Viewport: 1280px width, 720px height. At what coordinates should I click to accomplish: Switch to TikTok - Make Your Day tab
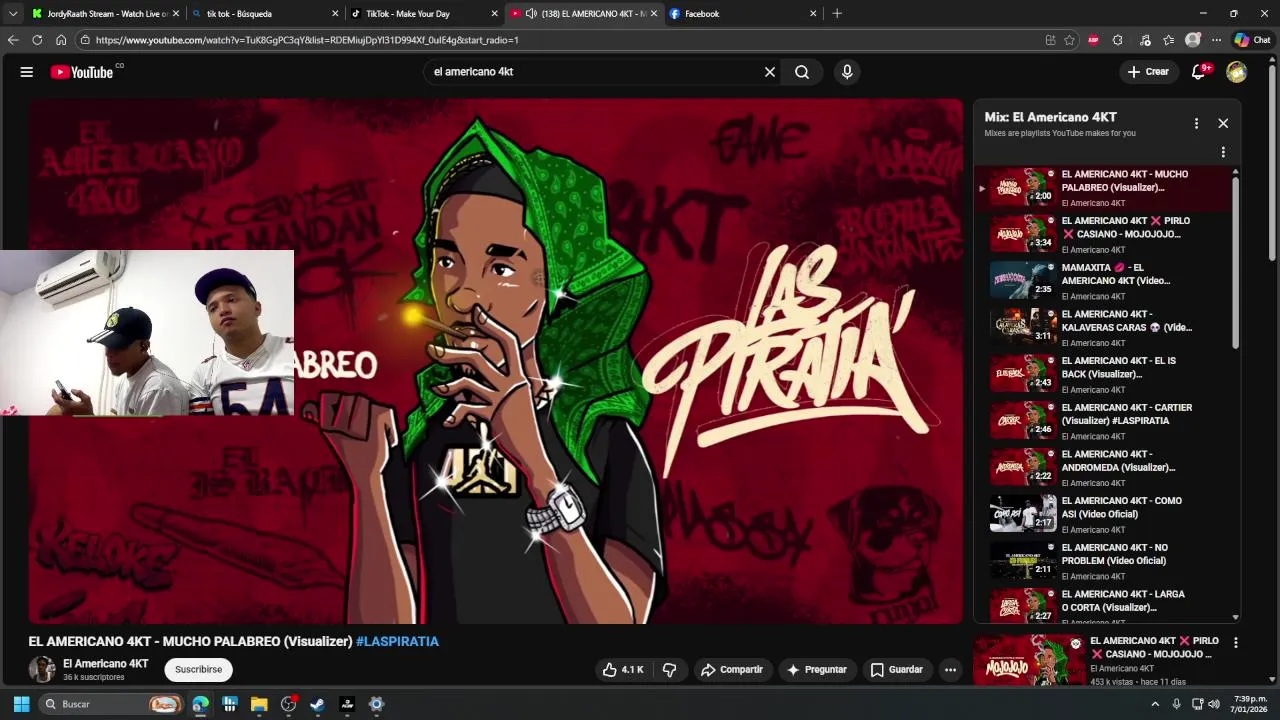[423, 14]
